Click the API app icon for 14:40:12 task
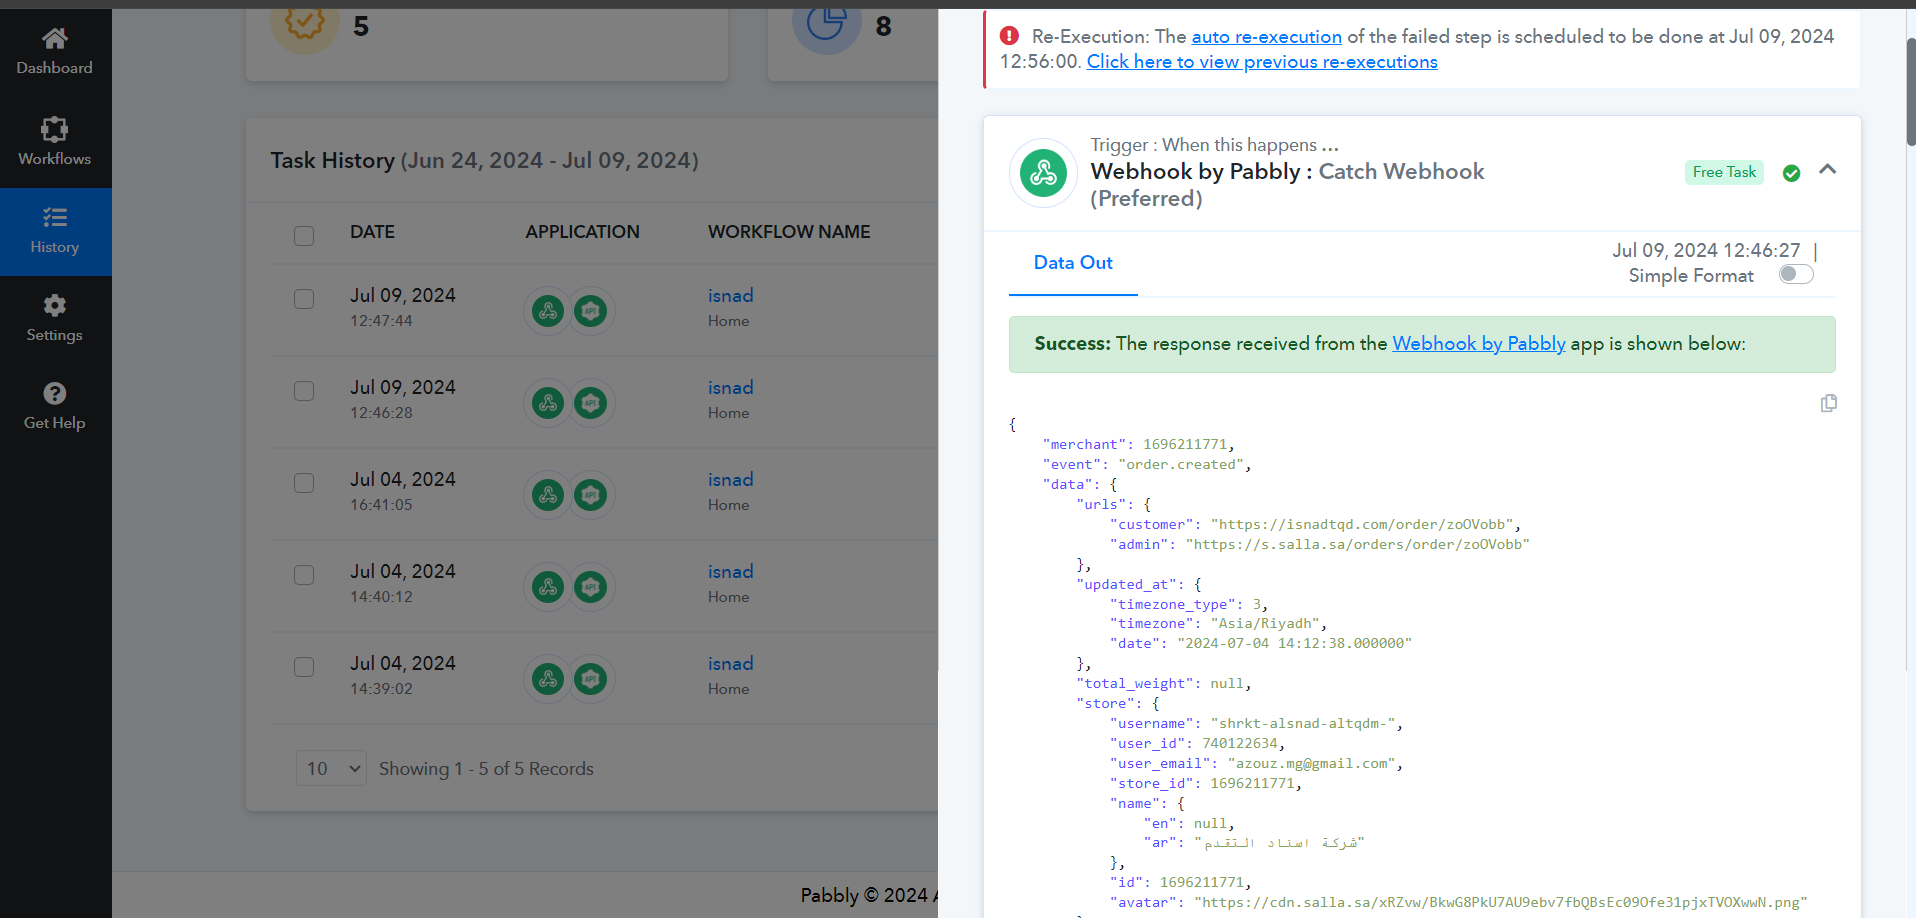Image resolution: width=1916 pixels, height=918 pixels. (591, 587)
